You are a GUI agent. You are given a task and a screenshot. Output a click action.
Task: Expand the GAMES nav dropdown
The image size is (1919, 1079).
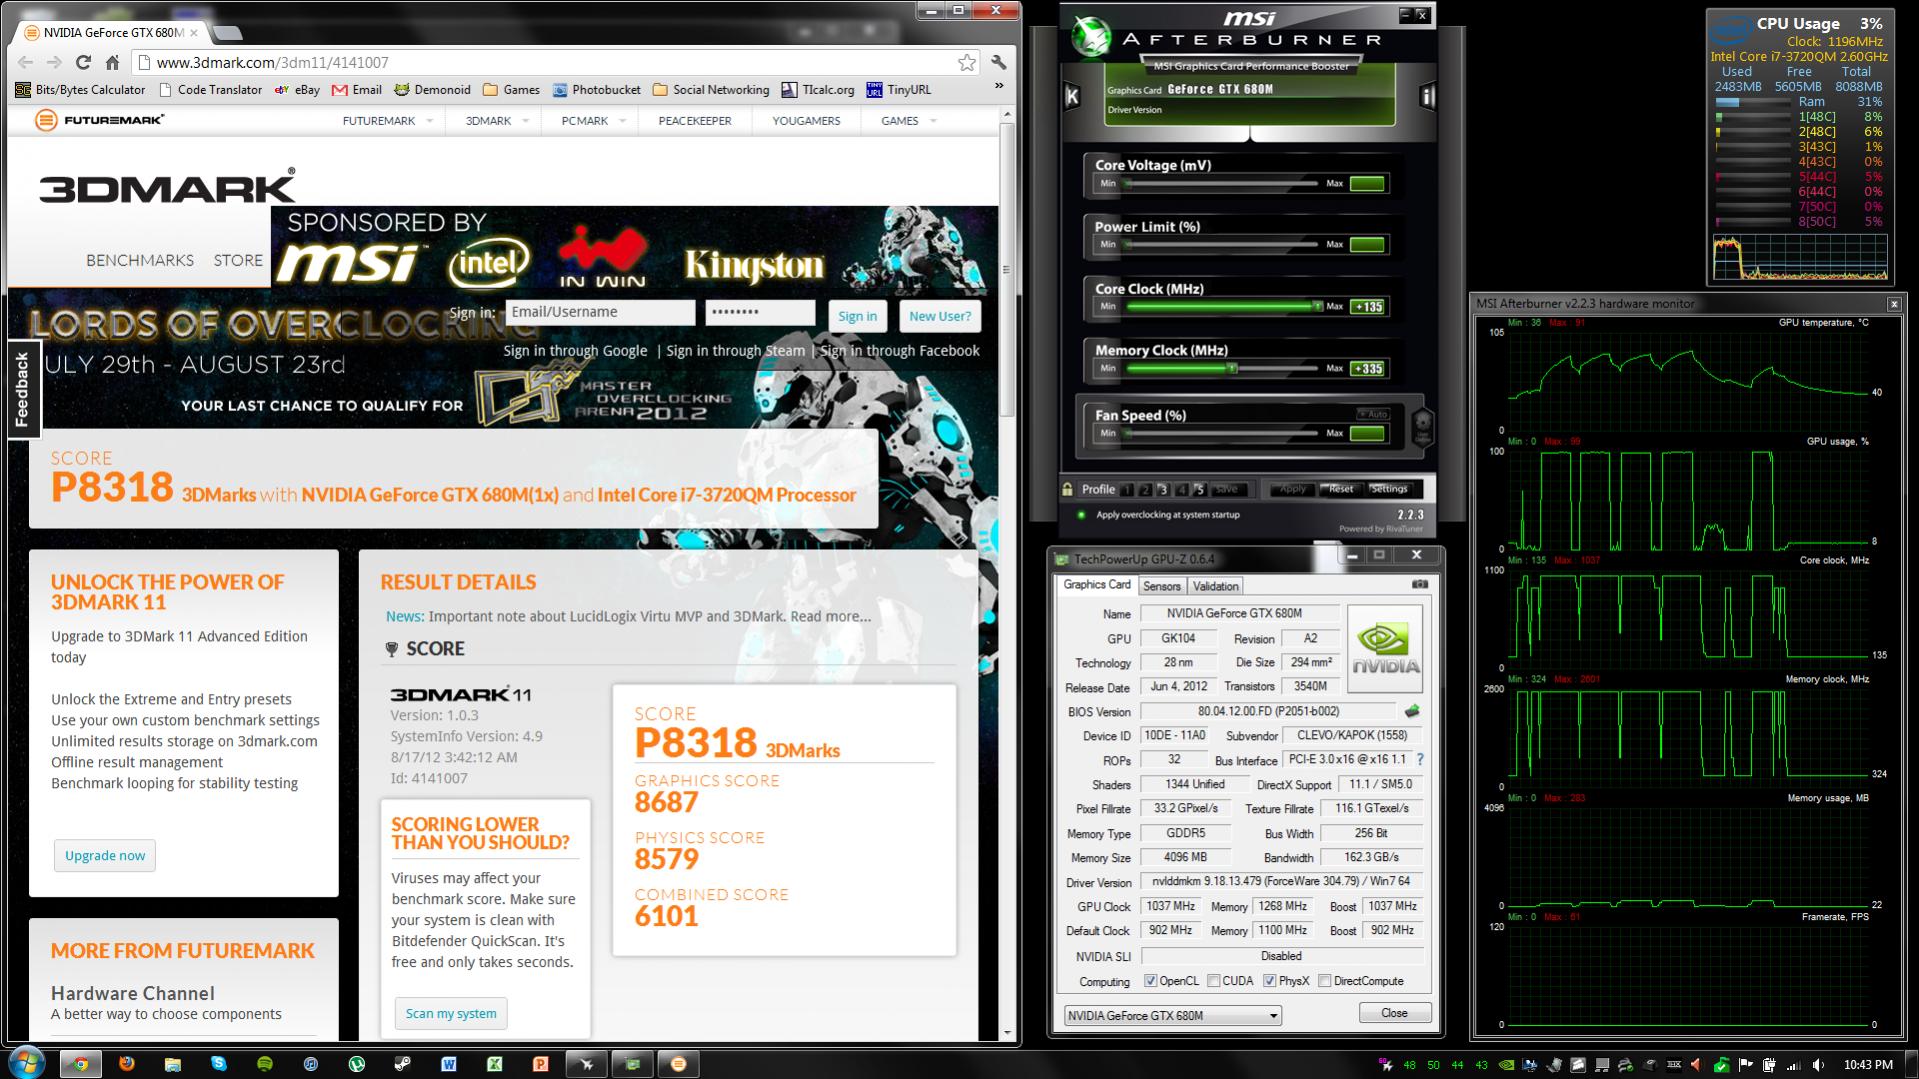[x=933, y=121]
